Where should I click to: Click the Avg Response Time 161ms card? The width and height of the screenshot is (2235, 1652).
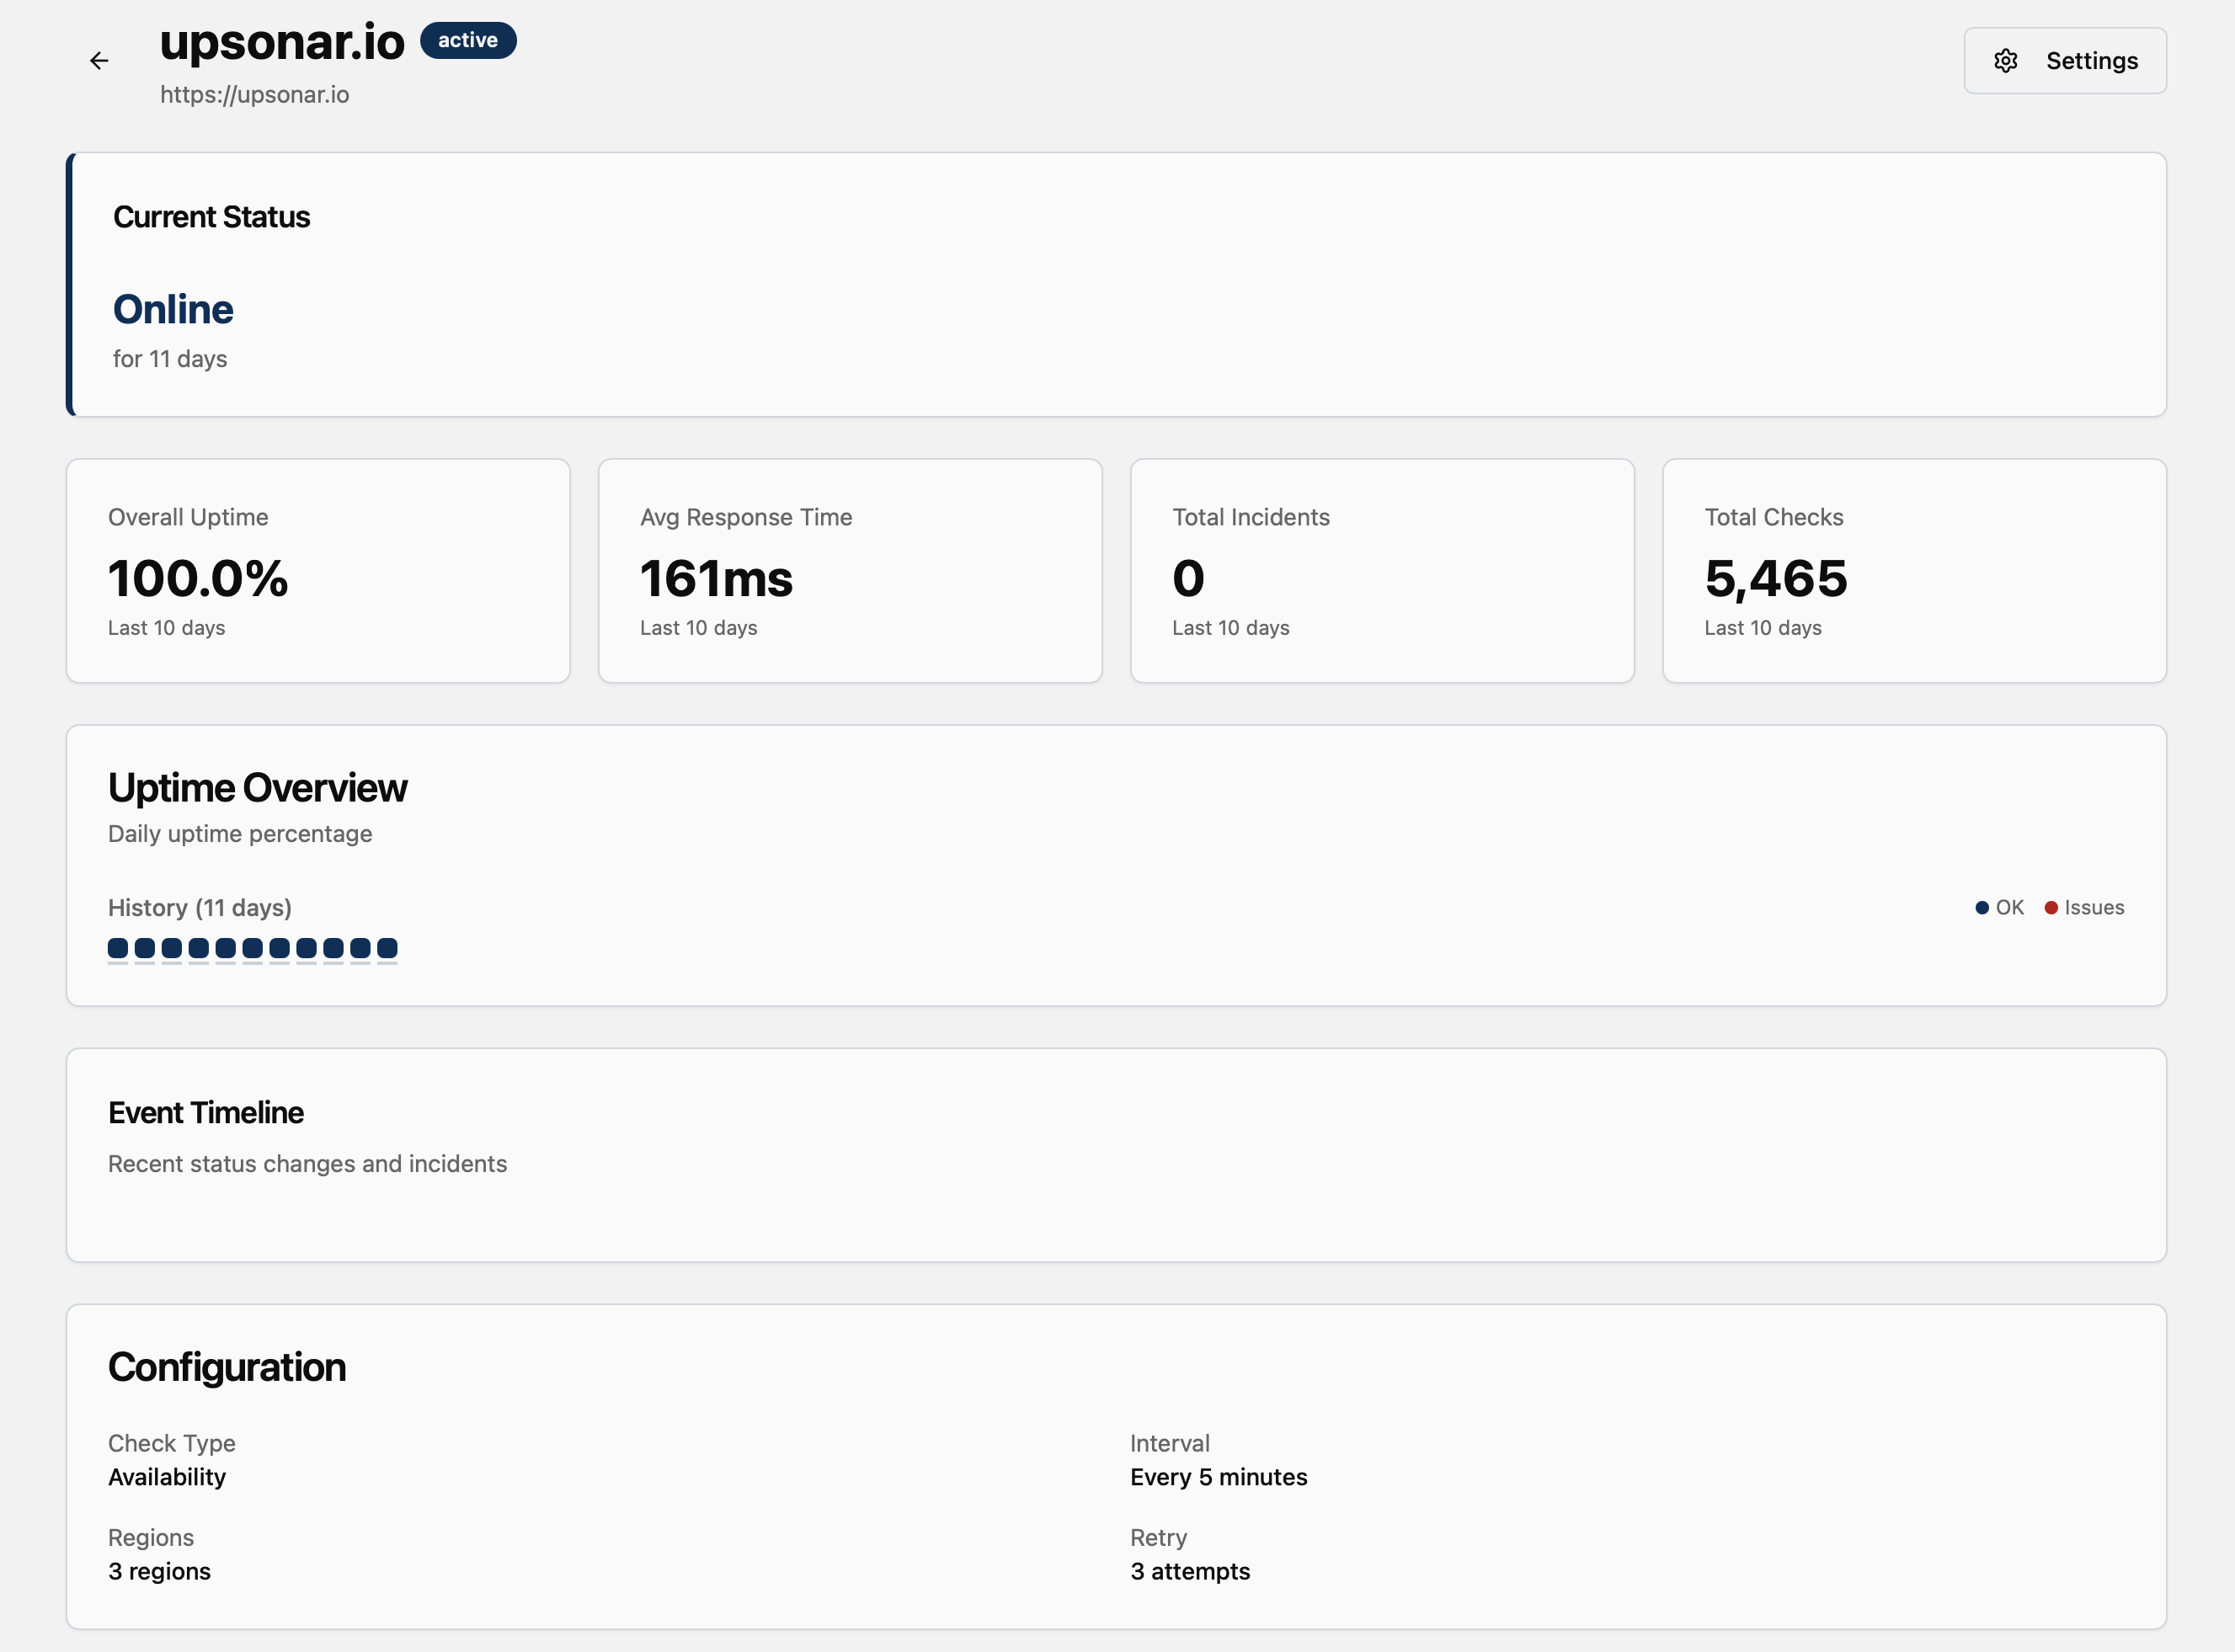coord(850,571)
